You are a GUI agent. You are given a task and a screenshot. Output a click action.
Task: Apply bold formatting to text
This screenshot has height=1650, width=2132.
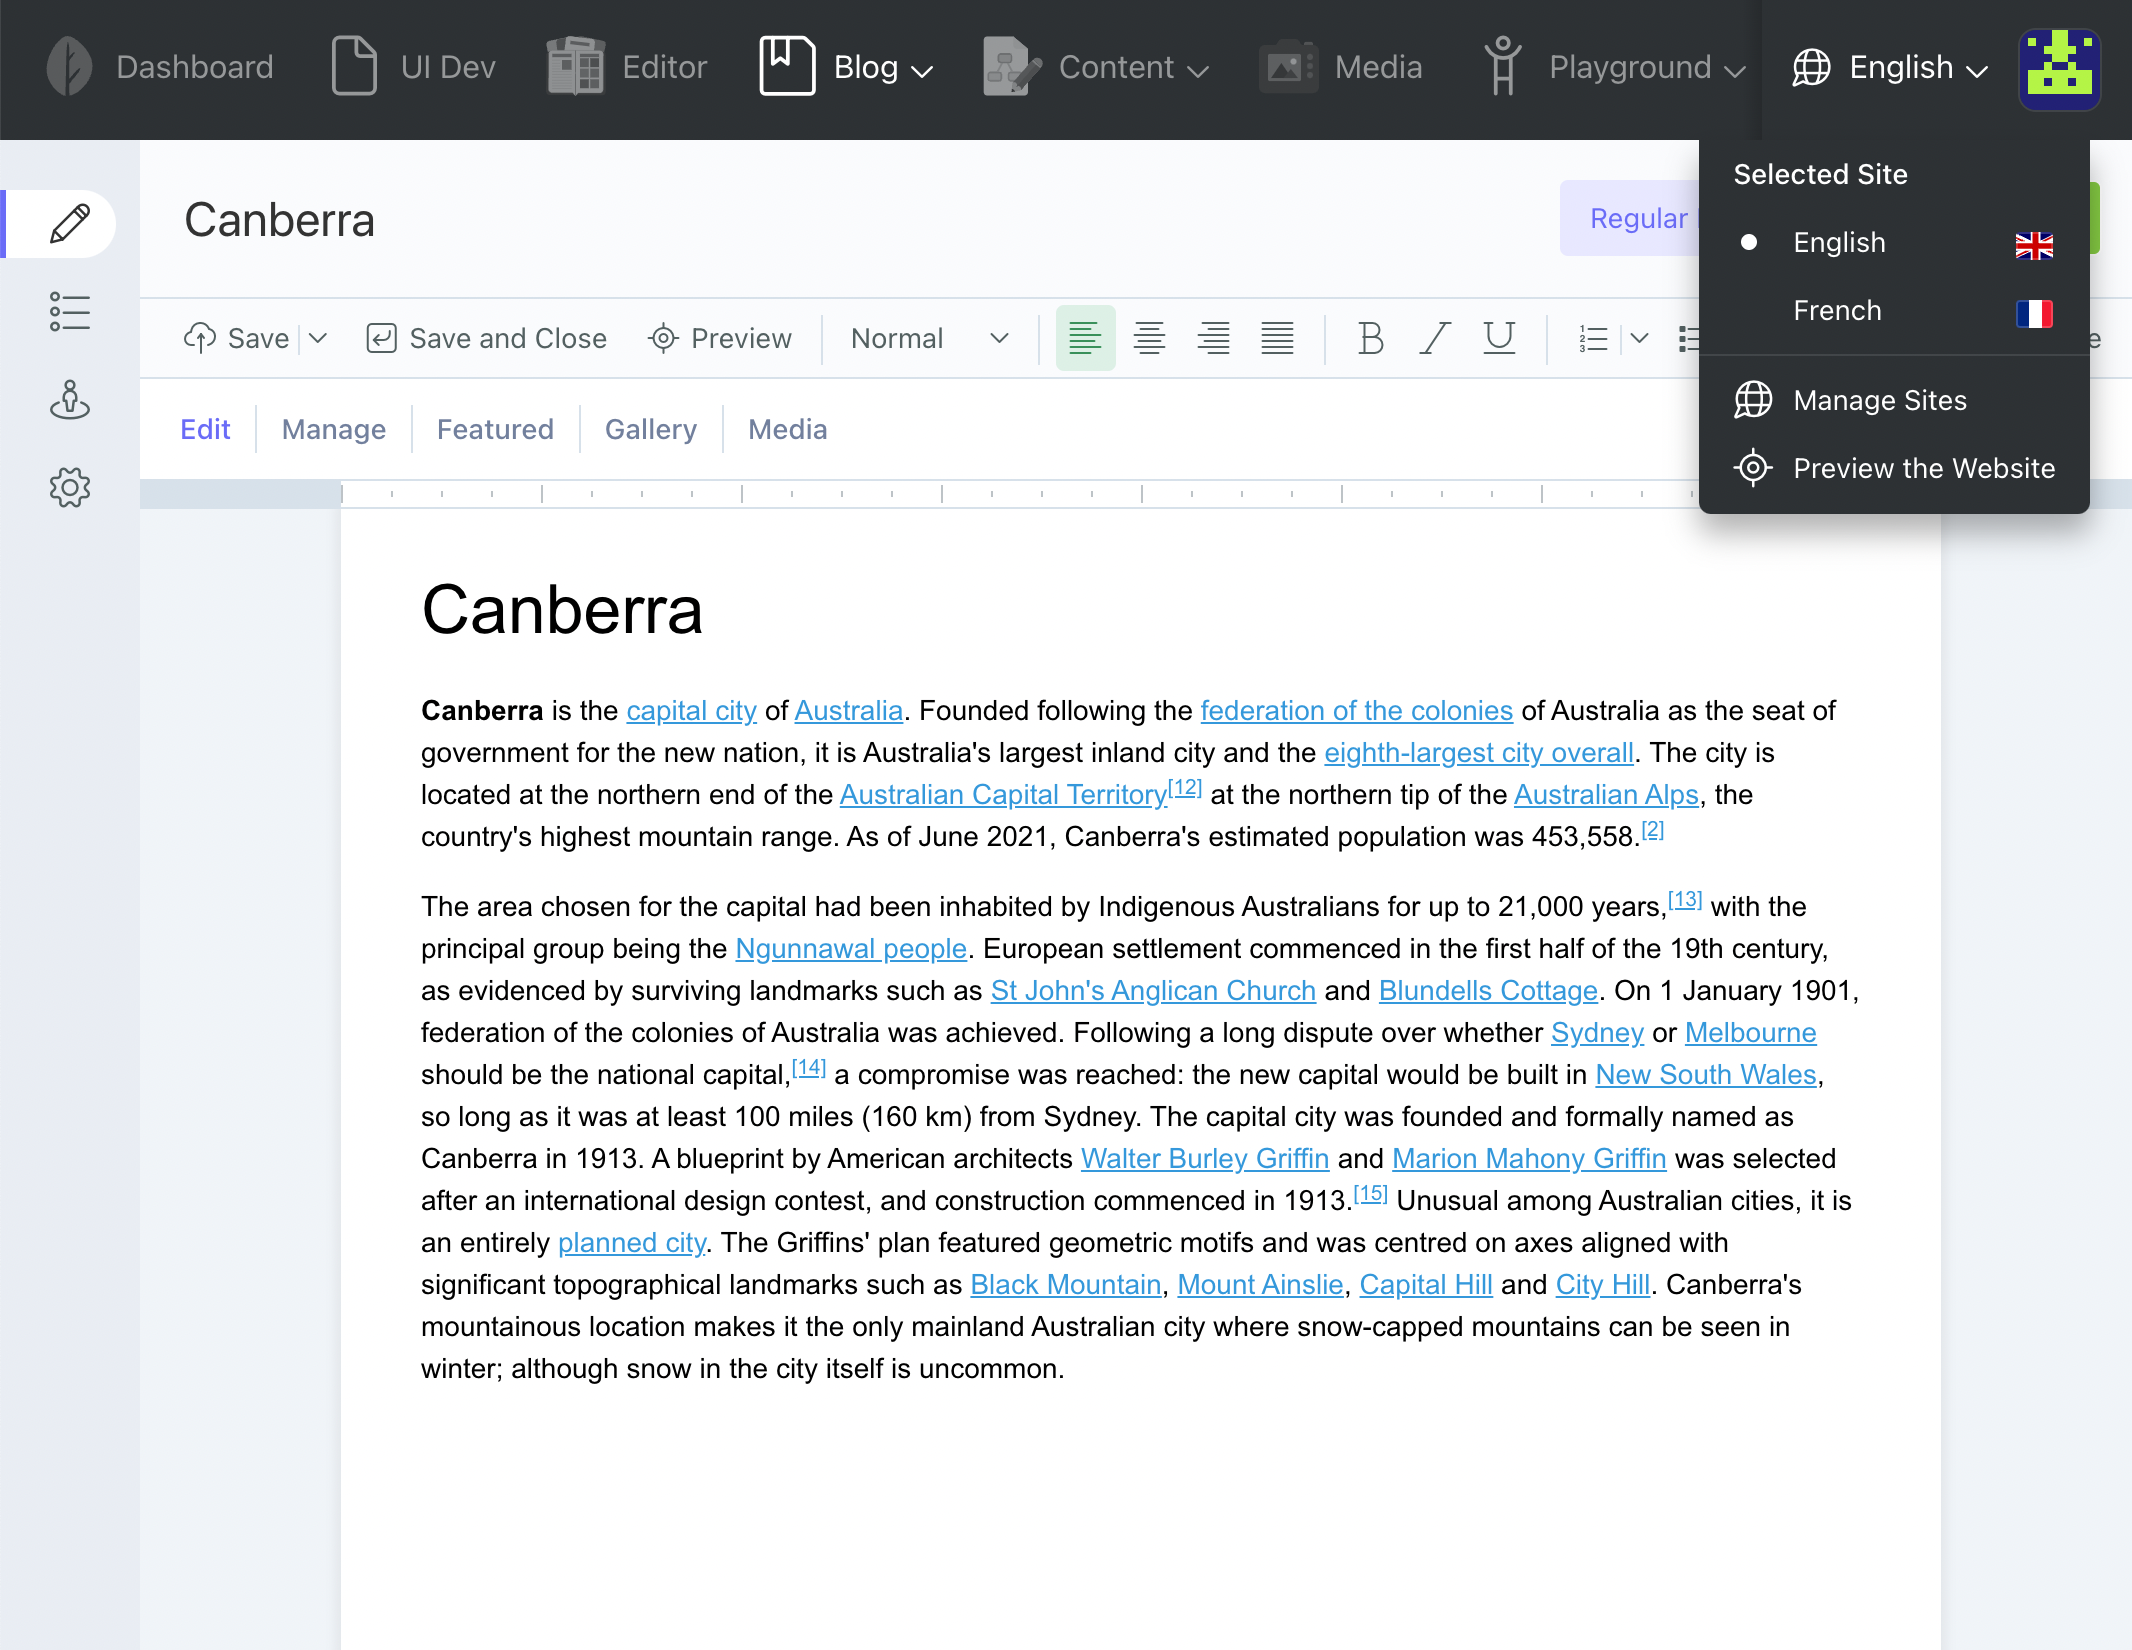(x=1369, y=338)
